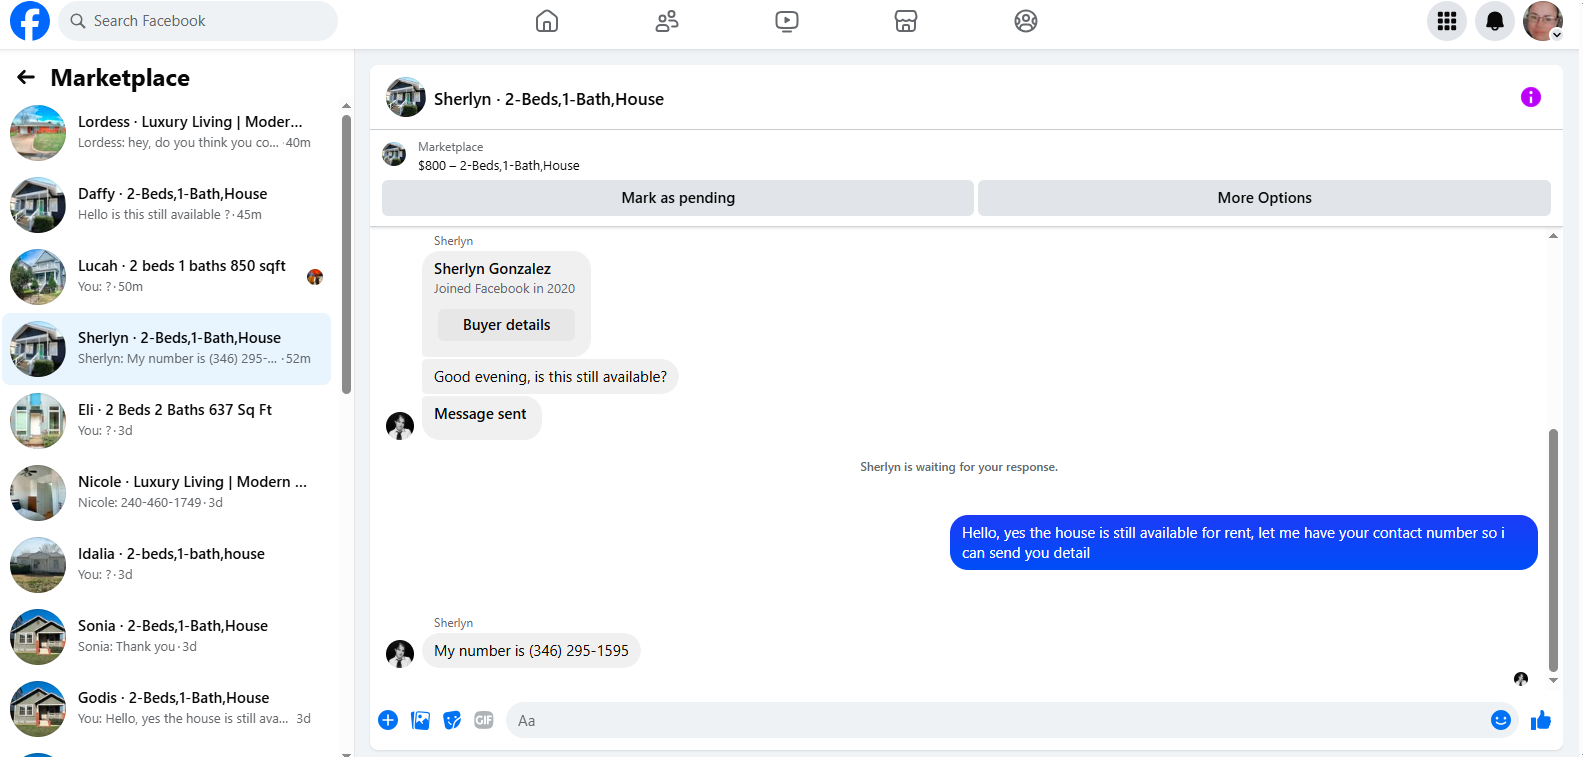Open Buyer details for Sherlyn Gonzalez
This screenshot has width=1583, height=757.
[x=506, y=325]
